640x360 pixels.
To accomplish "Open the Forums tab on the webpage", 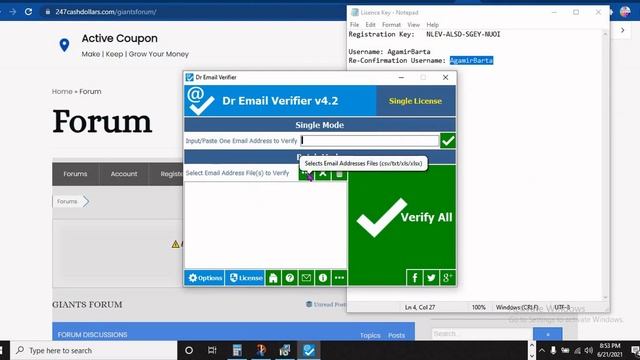I will click(75, 174).
